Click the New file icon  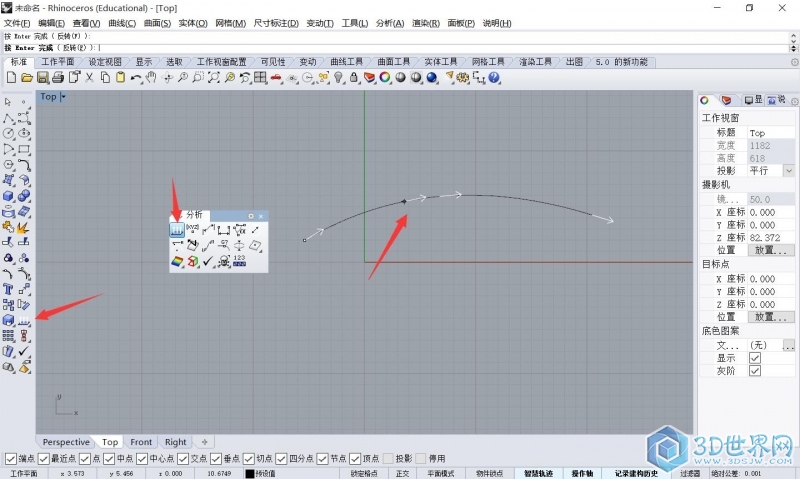pyautogui.click(x=11, y=78)
